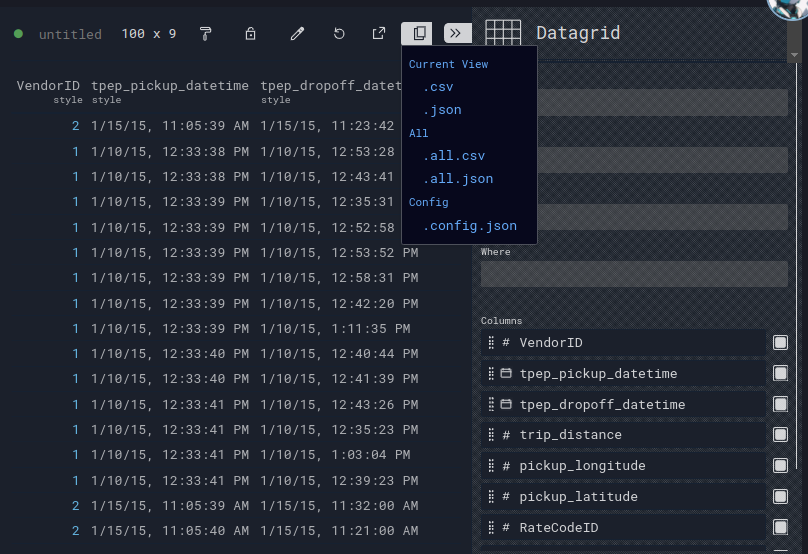This screenshot has width=808, height=554.
Task: Toggle the tpep_pickup_datetime column checkbox
Action: (780, 373)
